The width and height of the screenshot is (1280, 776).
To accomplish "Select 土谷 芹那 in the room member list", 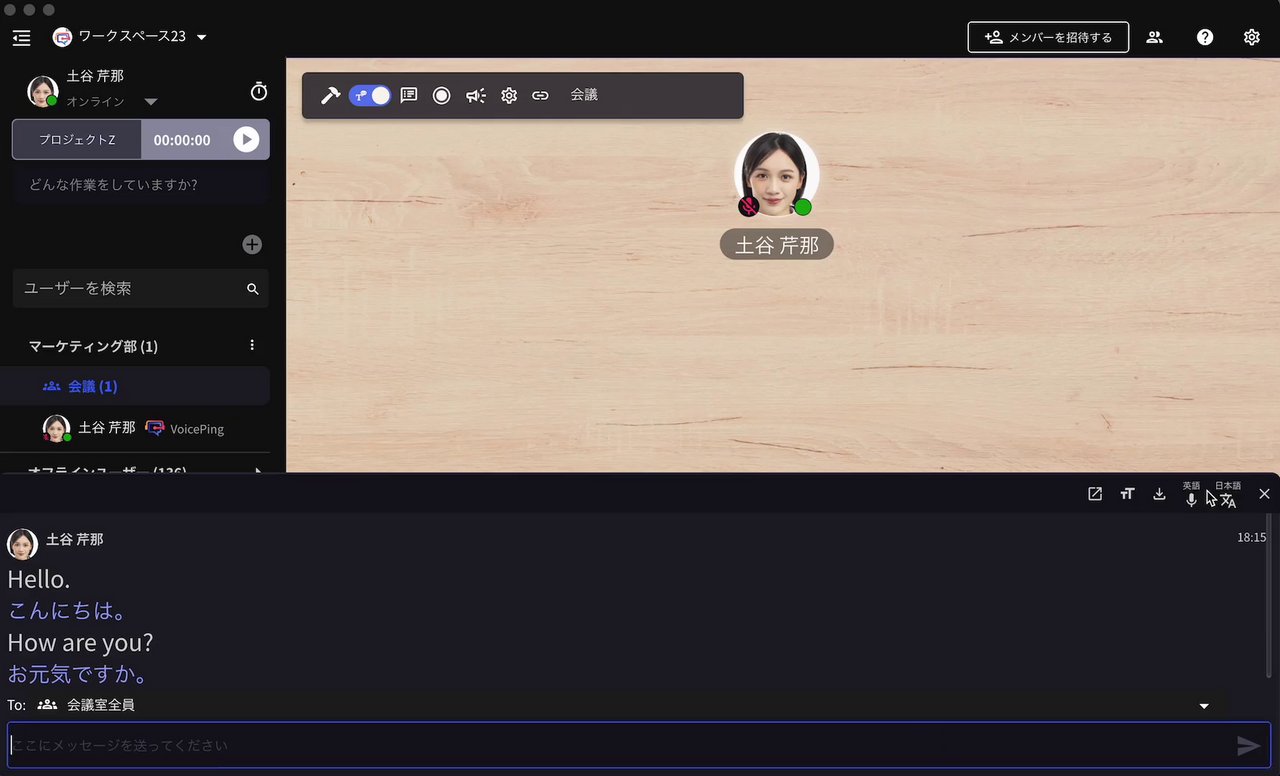I will (107, 427).
